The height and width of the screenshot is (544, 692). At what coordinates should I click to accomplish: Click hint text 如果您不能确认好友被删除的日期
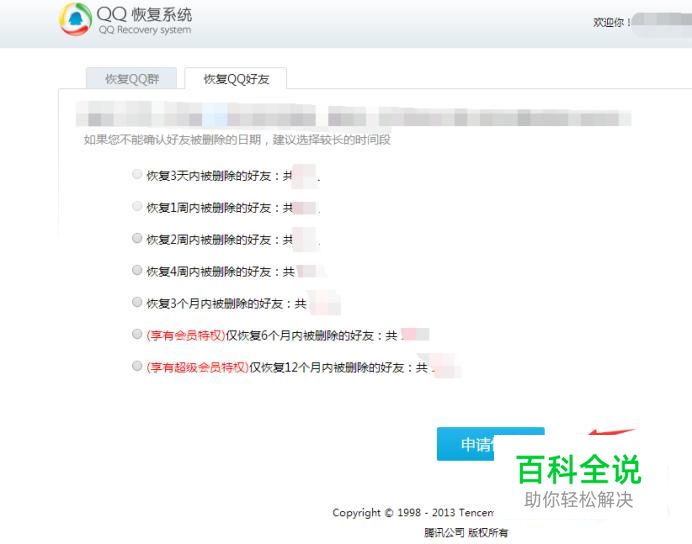173,140
